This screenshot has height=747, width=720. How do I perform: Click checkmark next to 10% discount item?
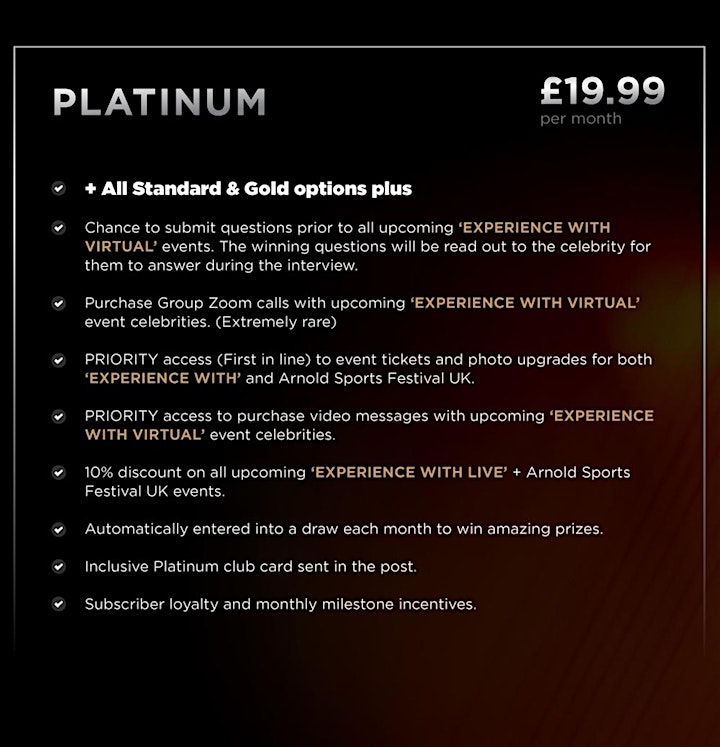59,473
